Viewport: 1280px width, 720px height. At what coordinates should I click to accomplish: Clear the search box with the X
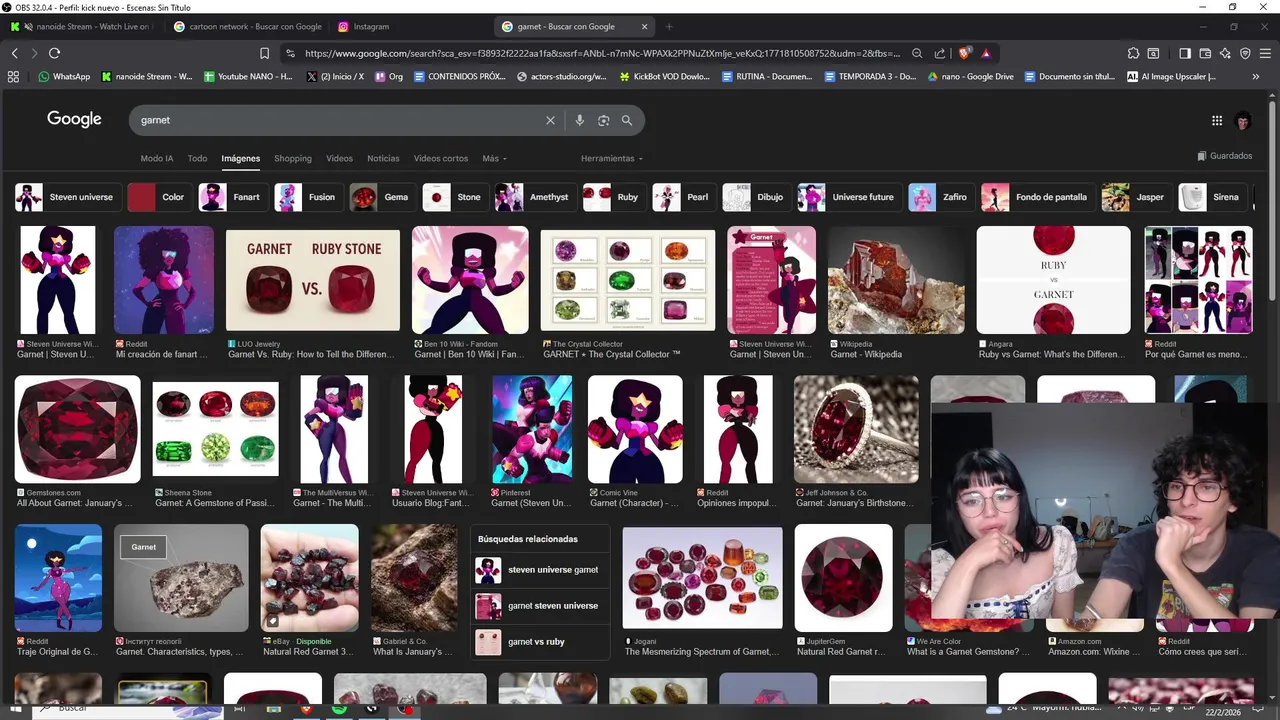click(550, 120)
